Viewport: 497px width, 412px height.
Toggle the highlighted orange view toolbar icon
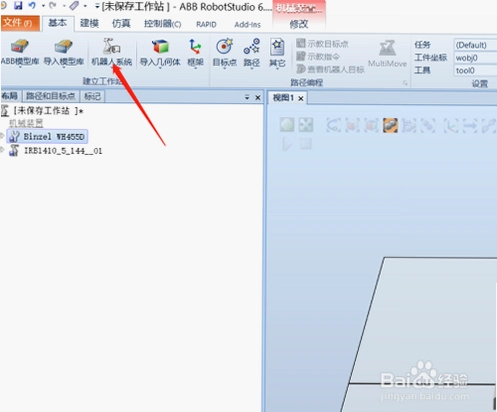point(390,125)
